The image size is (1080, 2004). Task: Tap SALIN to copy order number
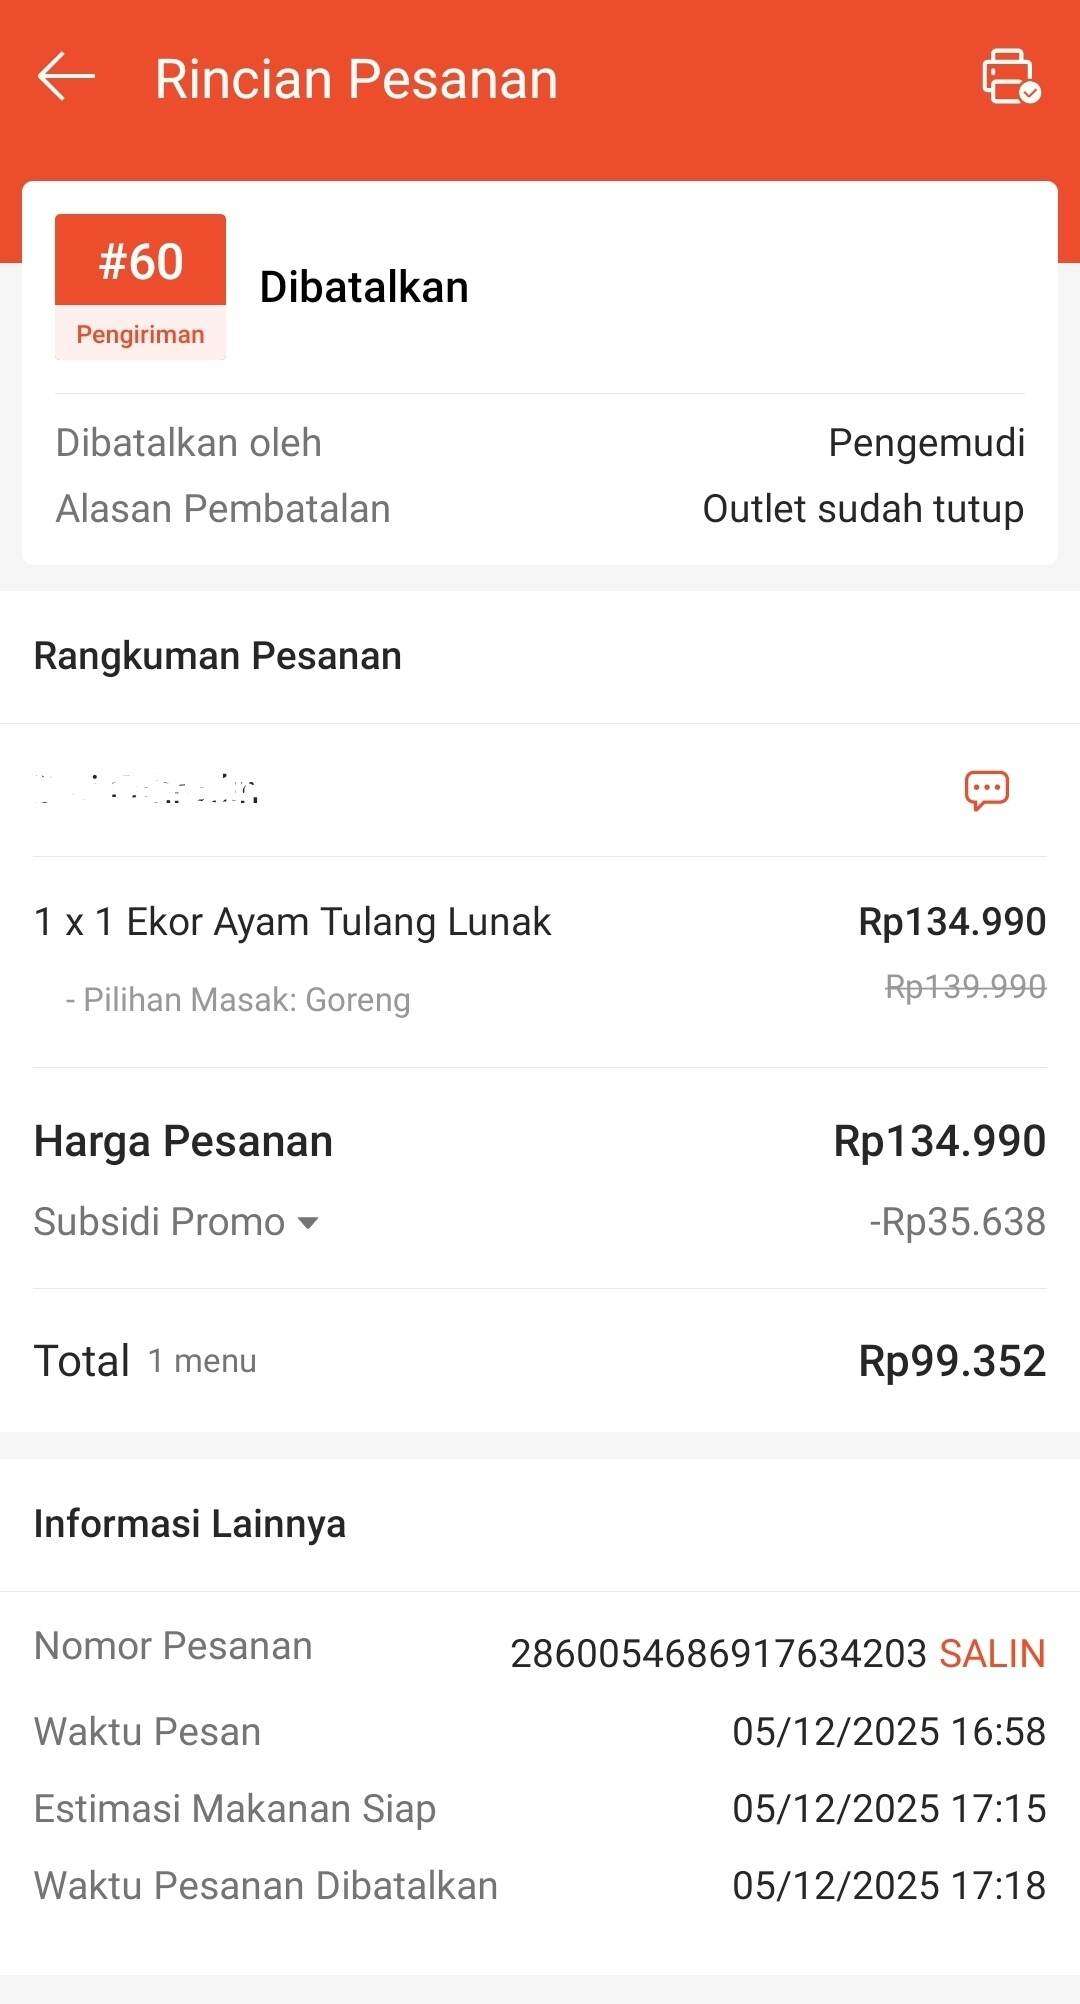pos(992,1654)
